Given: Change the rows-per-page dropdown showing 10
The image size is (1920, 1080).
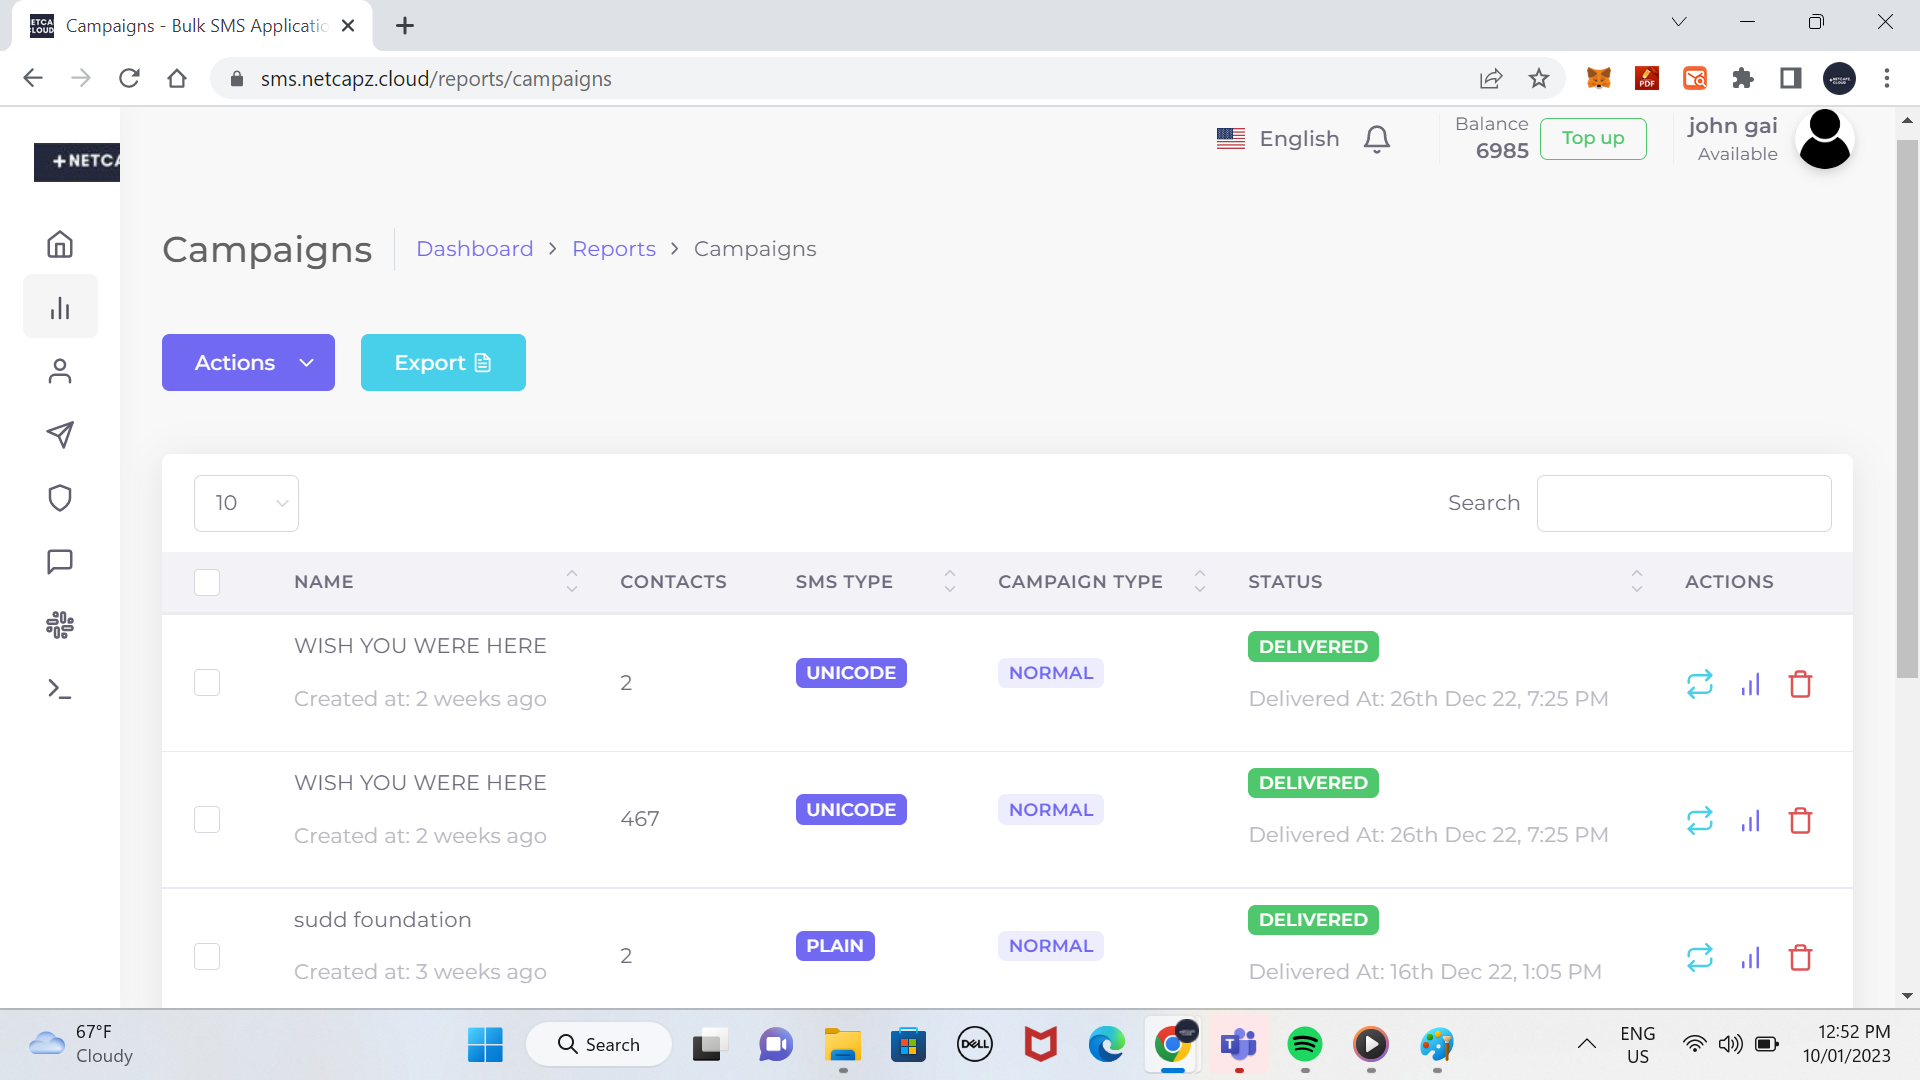Looking at the screenshot, I should coord(246,503).
